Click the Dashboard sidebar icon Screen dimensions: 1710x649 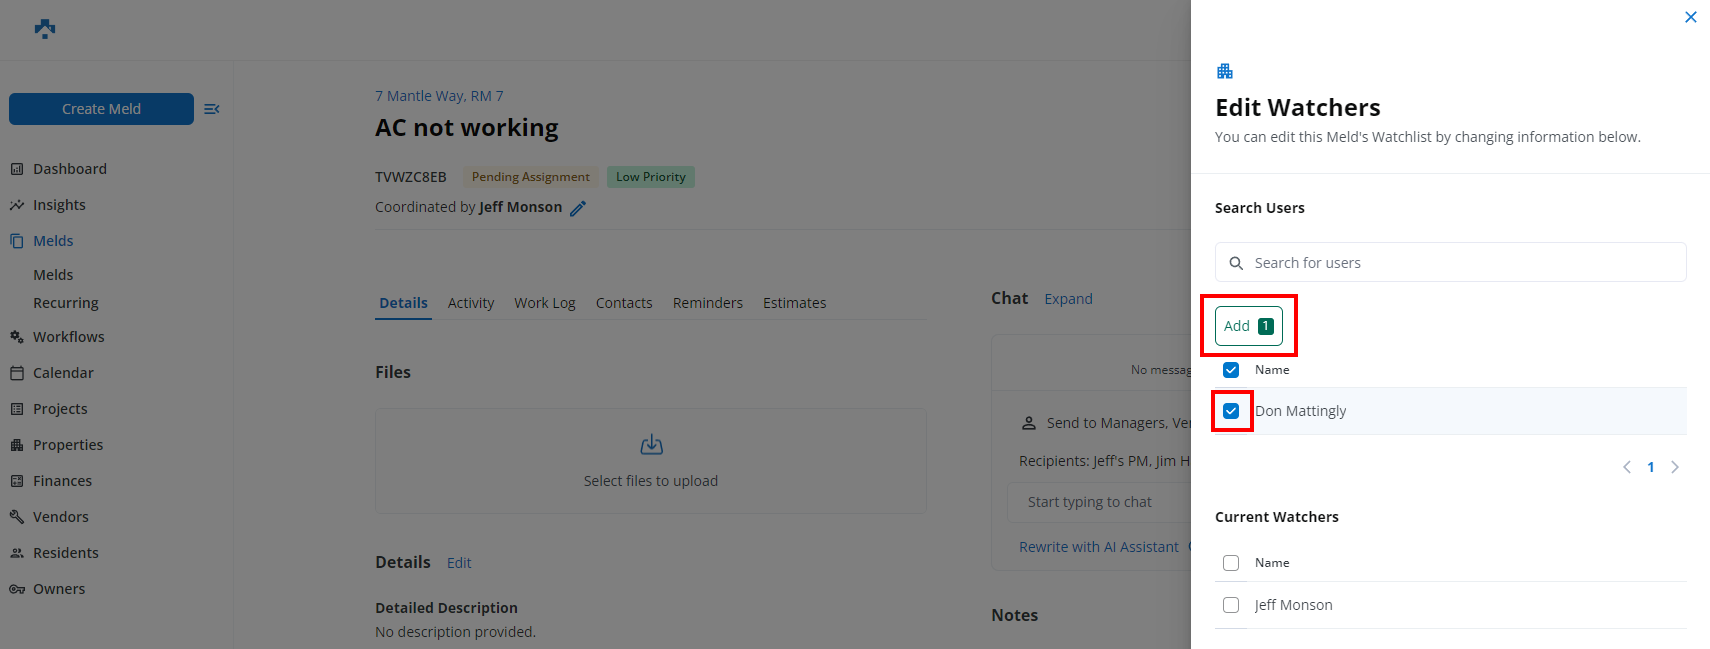17,169
